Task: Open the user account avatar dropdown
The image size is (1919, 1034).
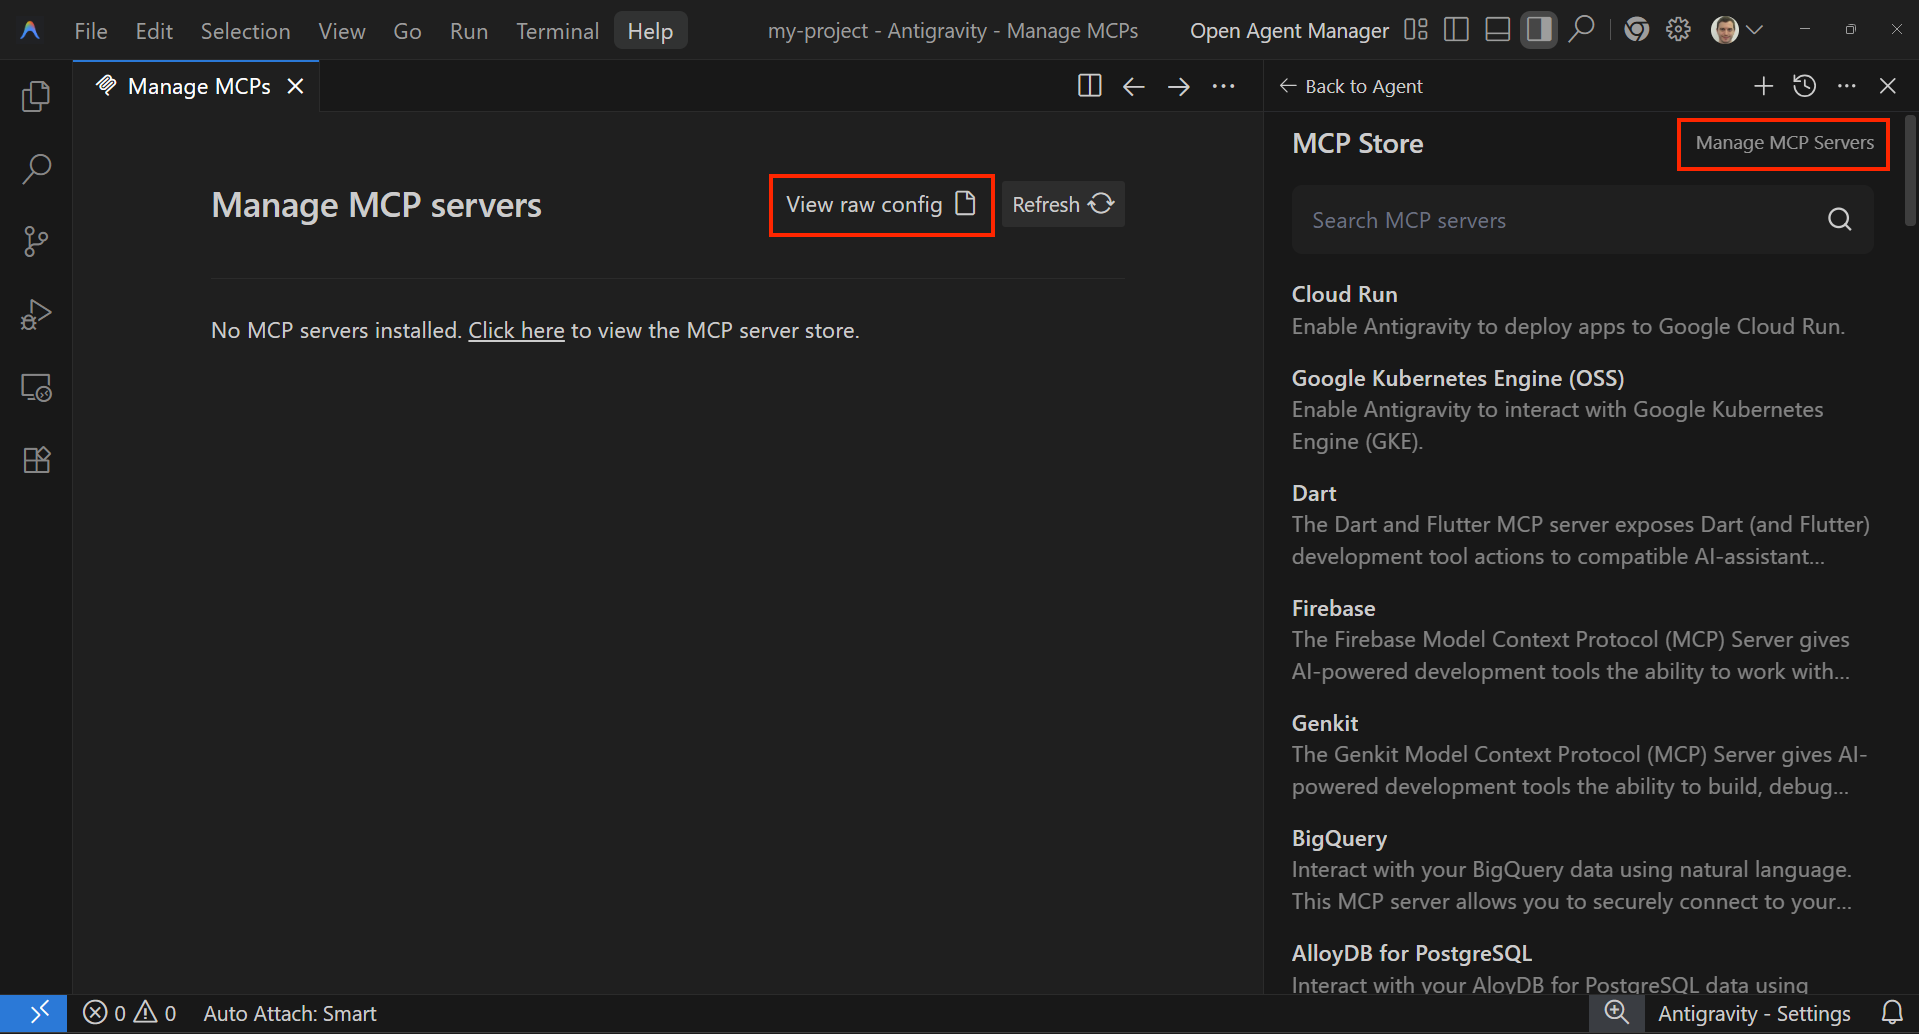Action: (x=1736, y=30)
